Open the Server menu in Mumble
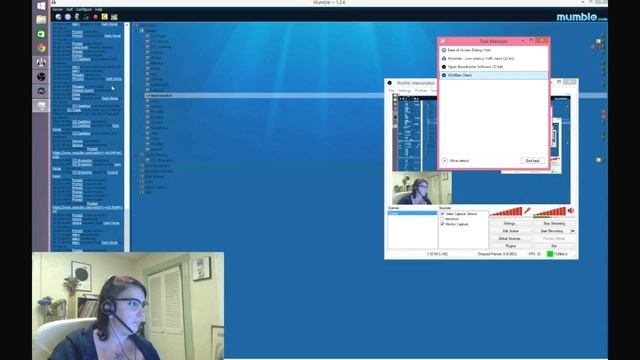This screenshot has width=640, height=360. [x=58, y=9]
